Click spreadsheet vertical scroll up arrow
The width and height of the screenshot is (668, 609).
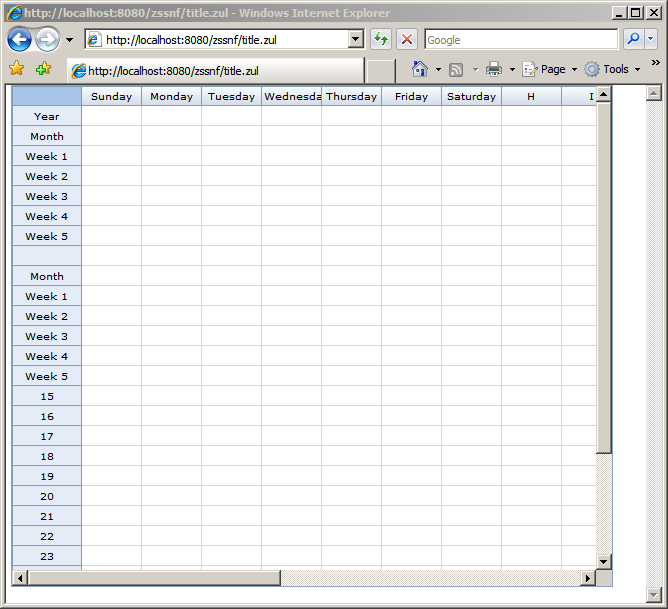[x=604, y=94]
